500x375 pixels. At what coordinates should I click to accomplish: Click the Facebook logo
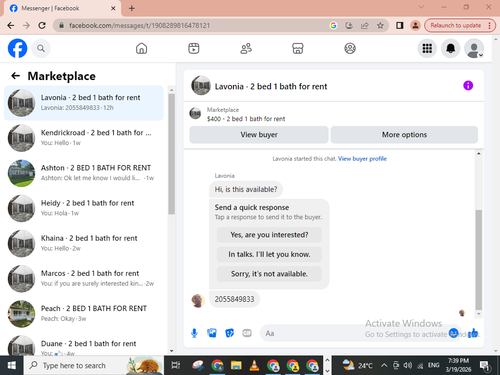(17, 48)
